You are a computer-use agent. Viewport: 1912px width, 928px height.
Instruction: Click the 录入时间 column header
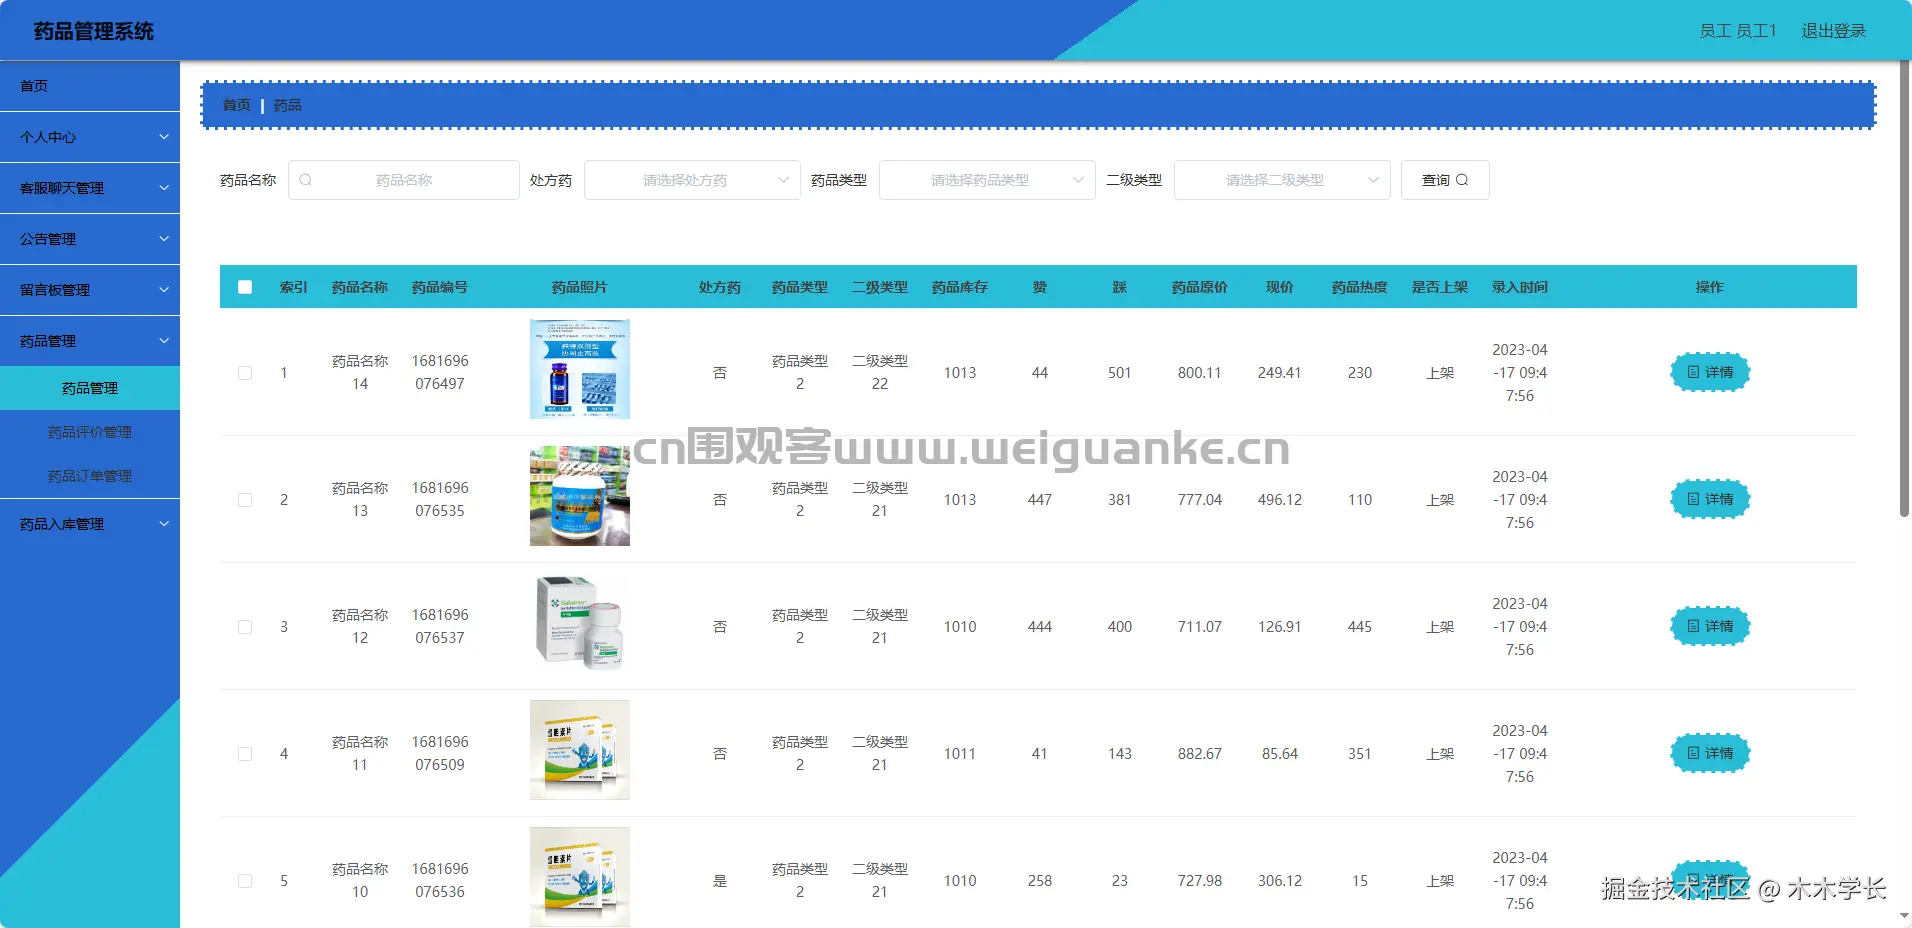(1520, 287)
